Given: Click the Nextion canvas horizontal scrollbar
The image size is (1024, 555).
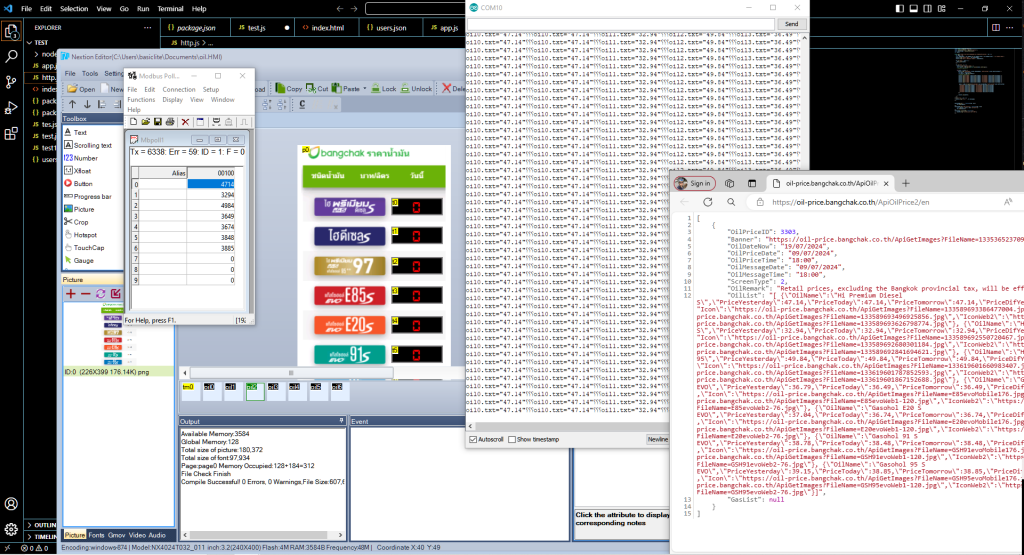Looking at the screenshot, I should point(291,373).
